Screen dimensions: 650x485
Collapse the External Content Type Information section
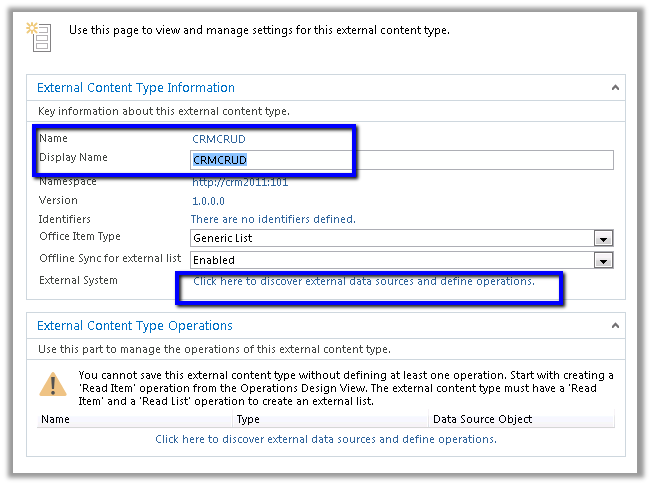(x=613, y=88)
